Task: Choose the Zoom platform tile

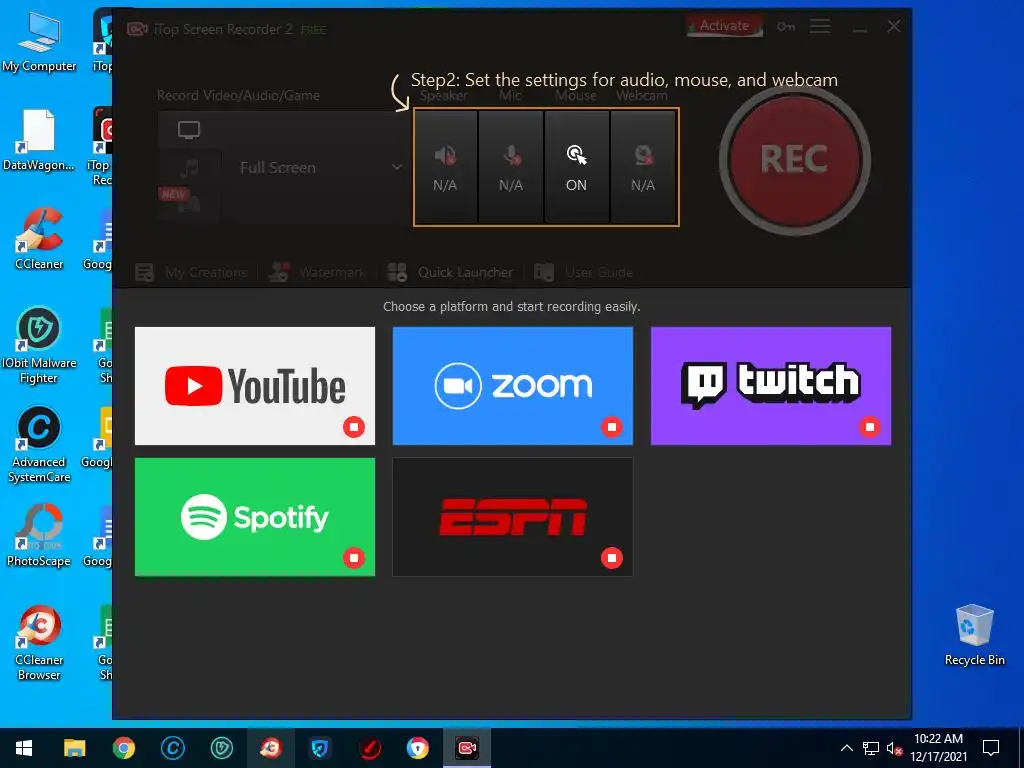Action: (513, 386)
